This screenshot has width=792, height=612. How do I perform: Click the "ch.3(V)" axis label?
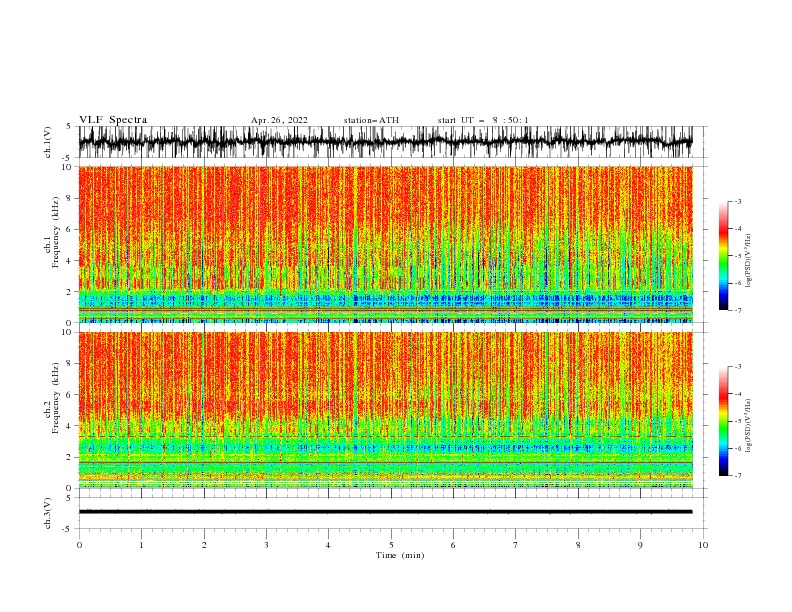pyautogui.click(x=48, y=513)
